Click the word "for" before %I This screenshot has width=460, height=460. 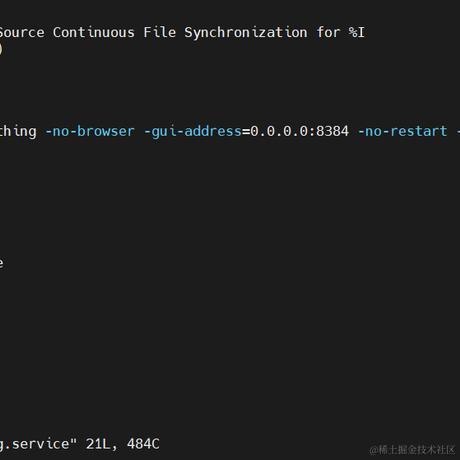[328, 33]
